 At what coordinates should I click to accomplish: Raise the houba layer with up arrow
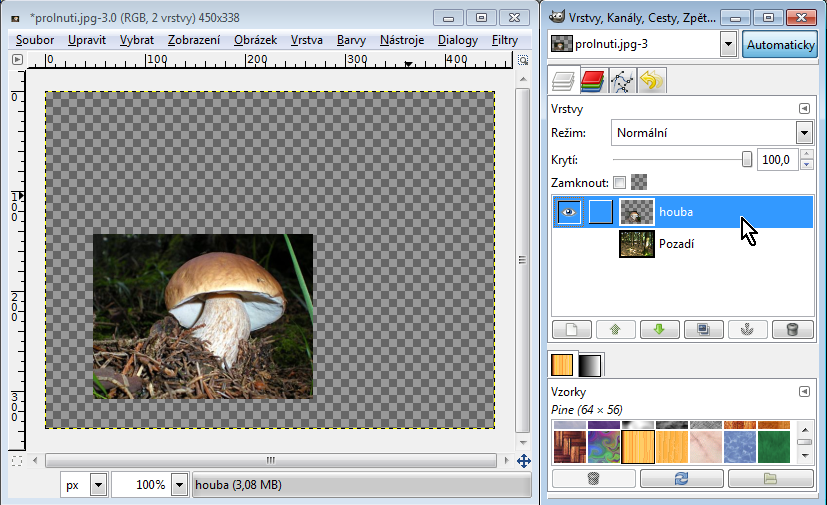point(616,329)
